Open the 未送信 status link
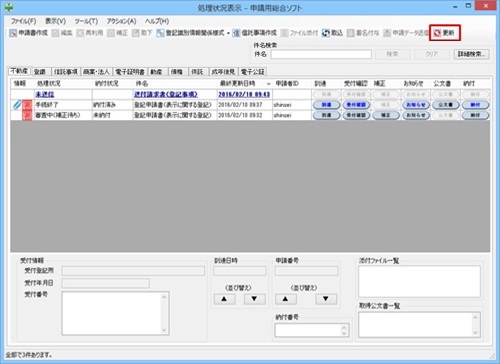This screenshot has height=364, width=500. click(45, 94)
